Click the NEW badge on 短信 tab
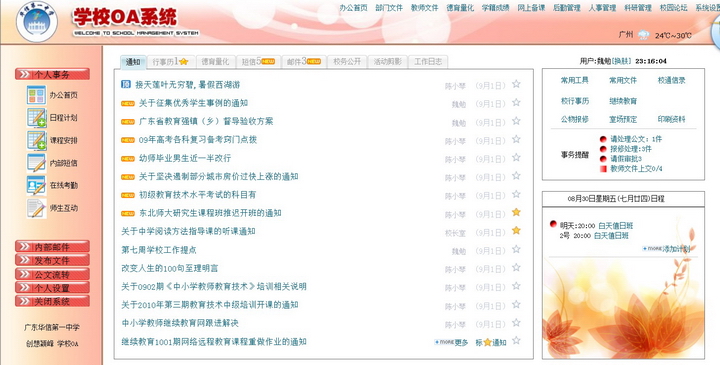720x365 pixels. click(268, 62)
